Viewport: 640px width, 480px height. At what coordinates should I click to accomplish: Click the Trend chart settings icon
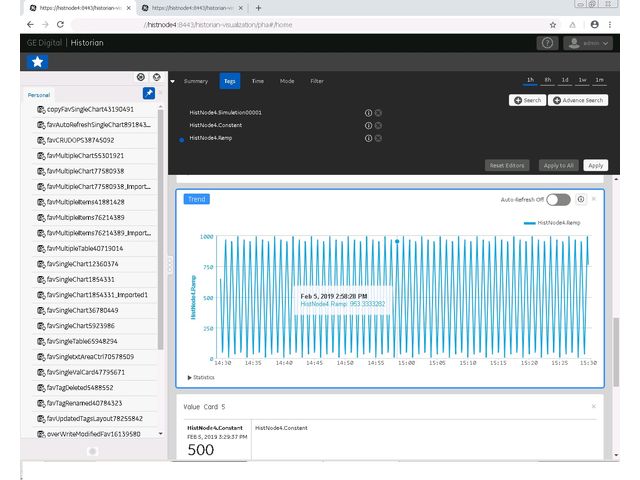pos(581,199)
